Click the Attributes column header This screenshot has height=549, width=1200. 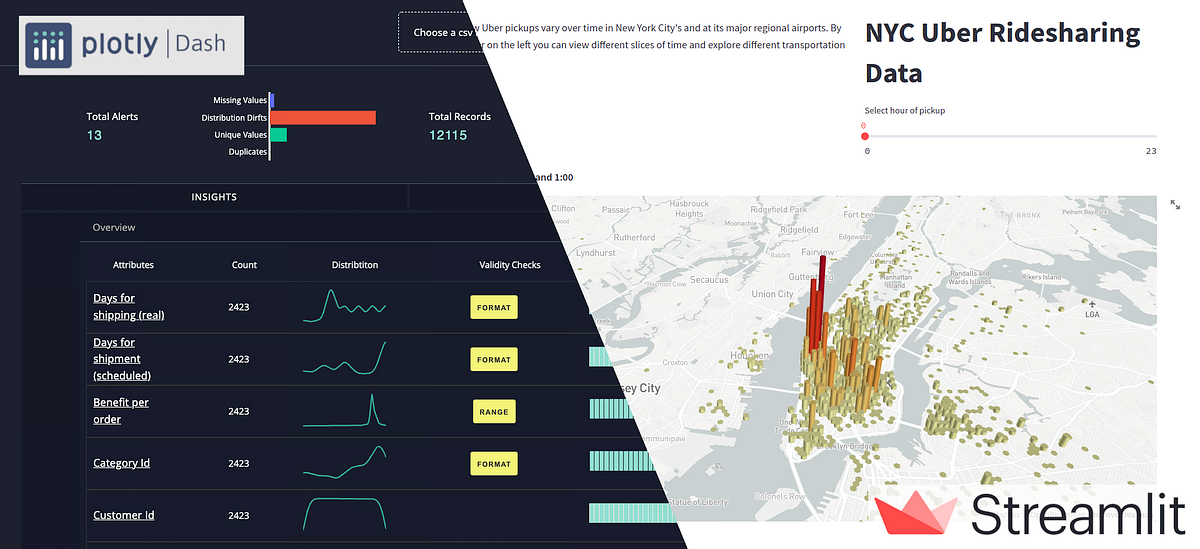(133, 265)
